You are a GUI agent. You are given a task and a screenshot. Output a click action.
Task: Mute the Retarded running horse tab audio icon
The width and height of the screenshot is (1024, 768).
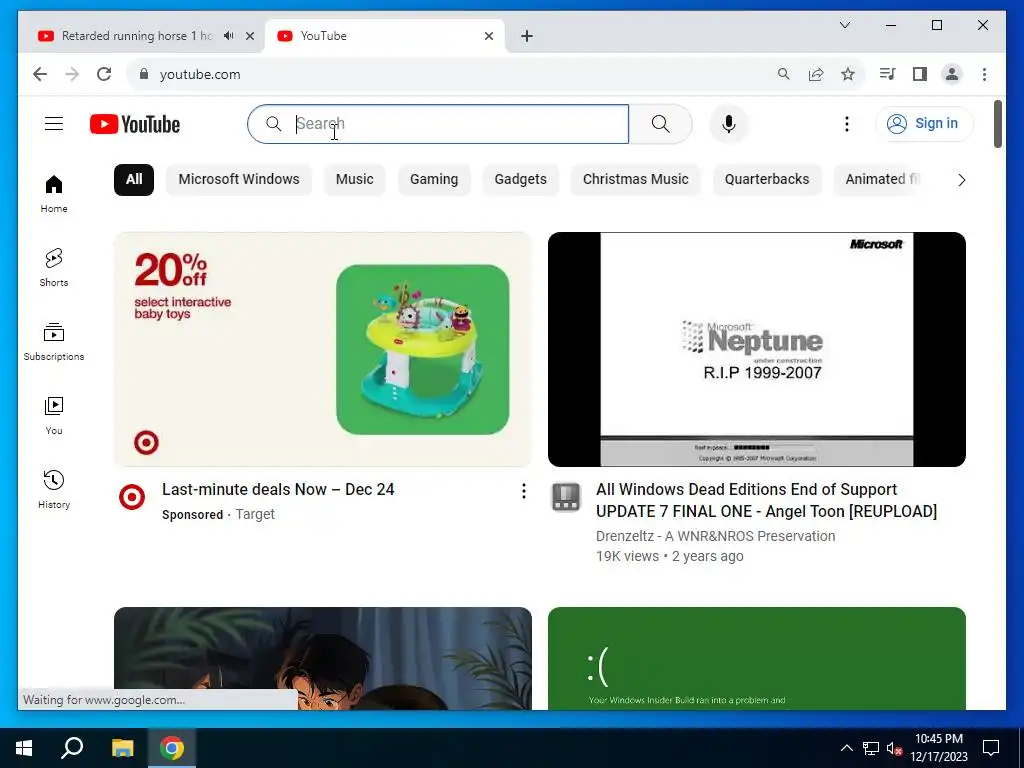[229, 36]
